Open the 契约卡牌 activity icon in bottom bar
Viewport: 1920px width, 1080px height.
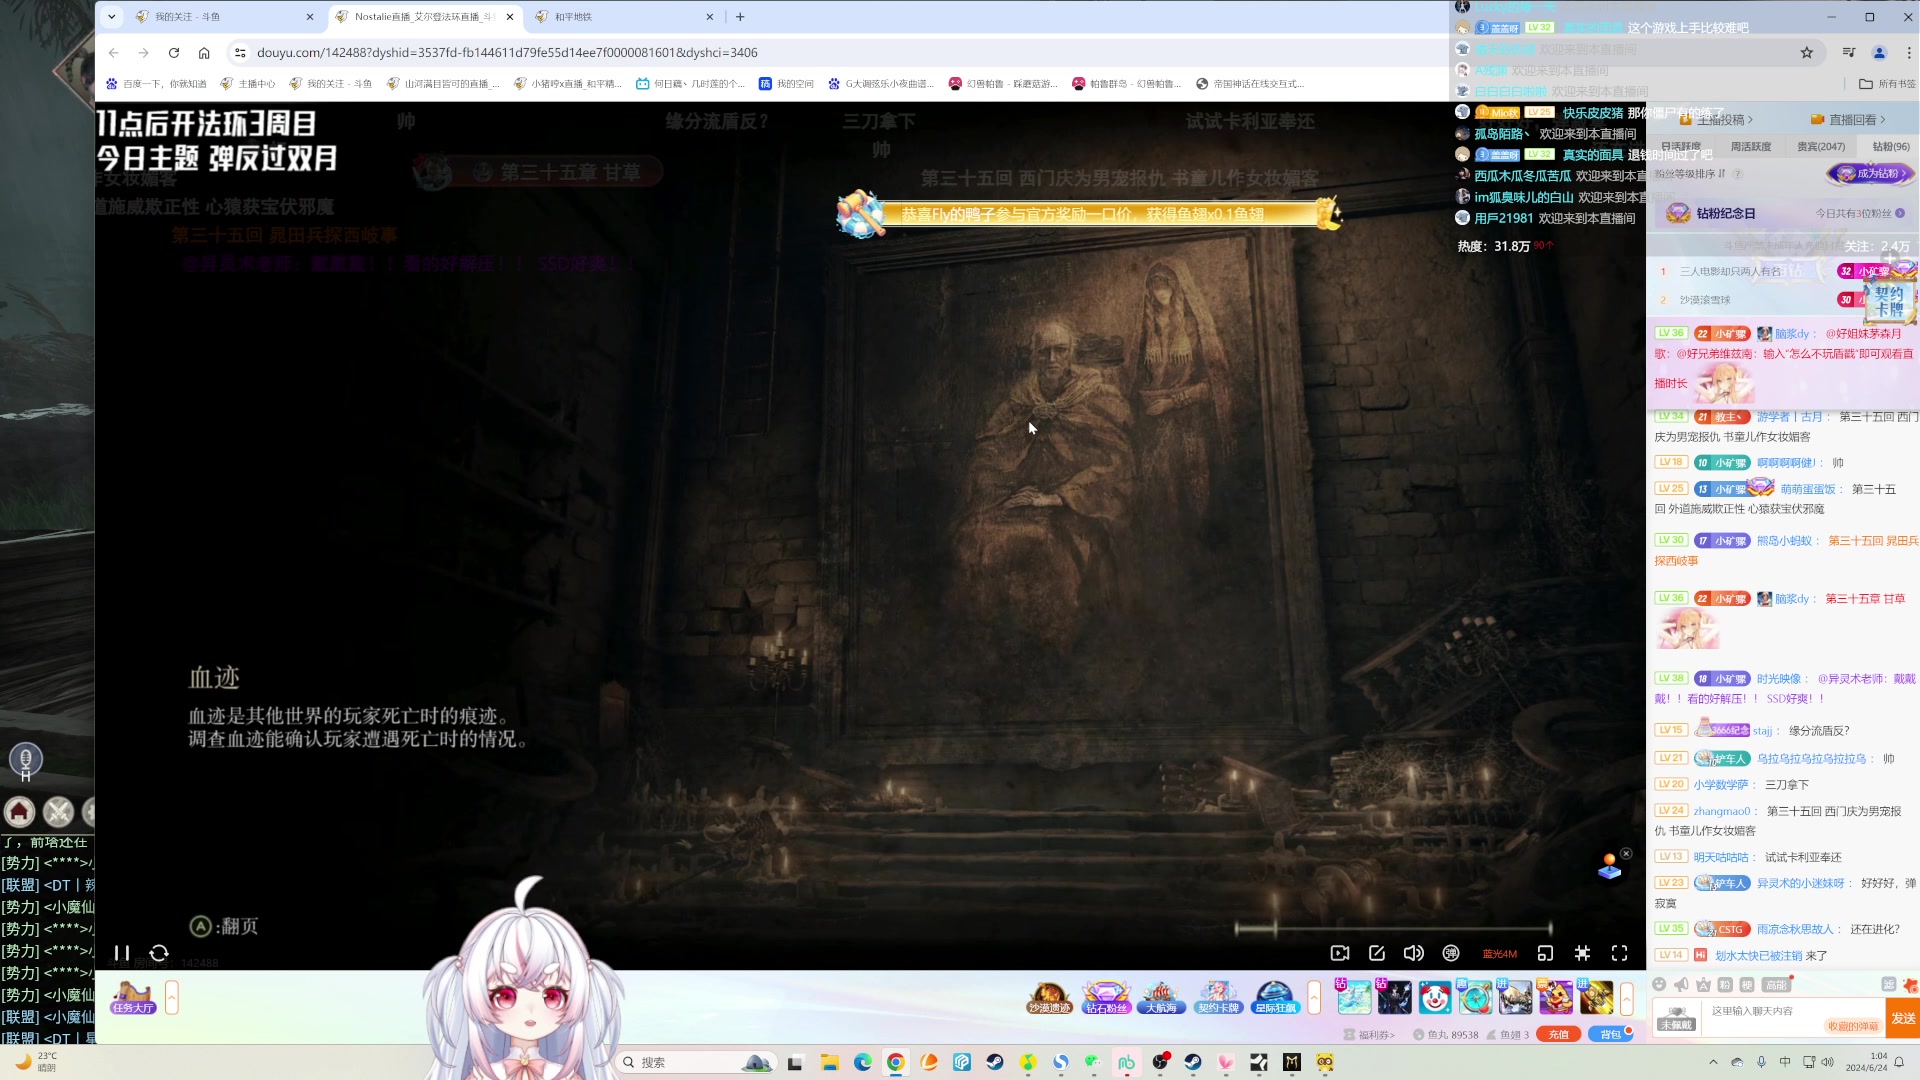(1218, 997)
